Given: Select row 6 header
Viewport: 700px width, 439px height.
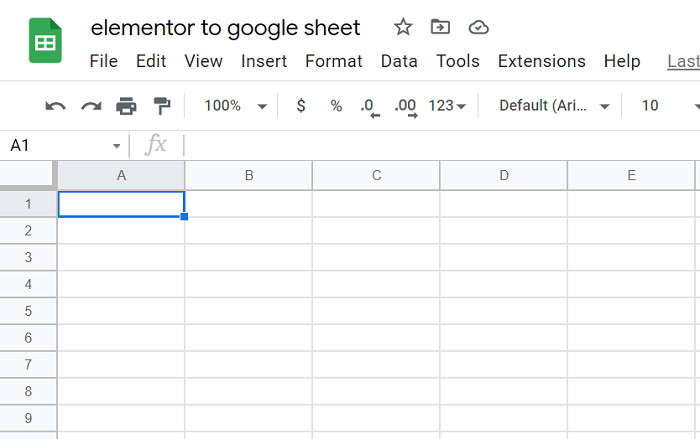Looking at the screenshot, I should tap(28, 338).
